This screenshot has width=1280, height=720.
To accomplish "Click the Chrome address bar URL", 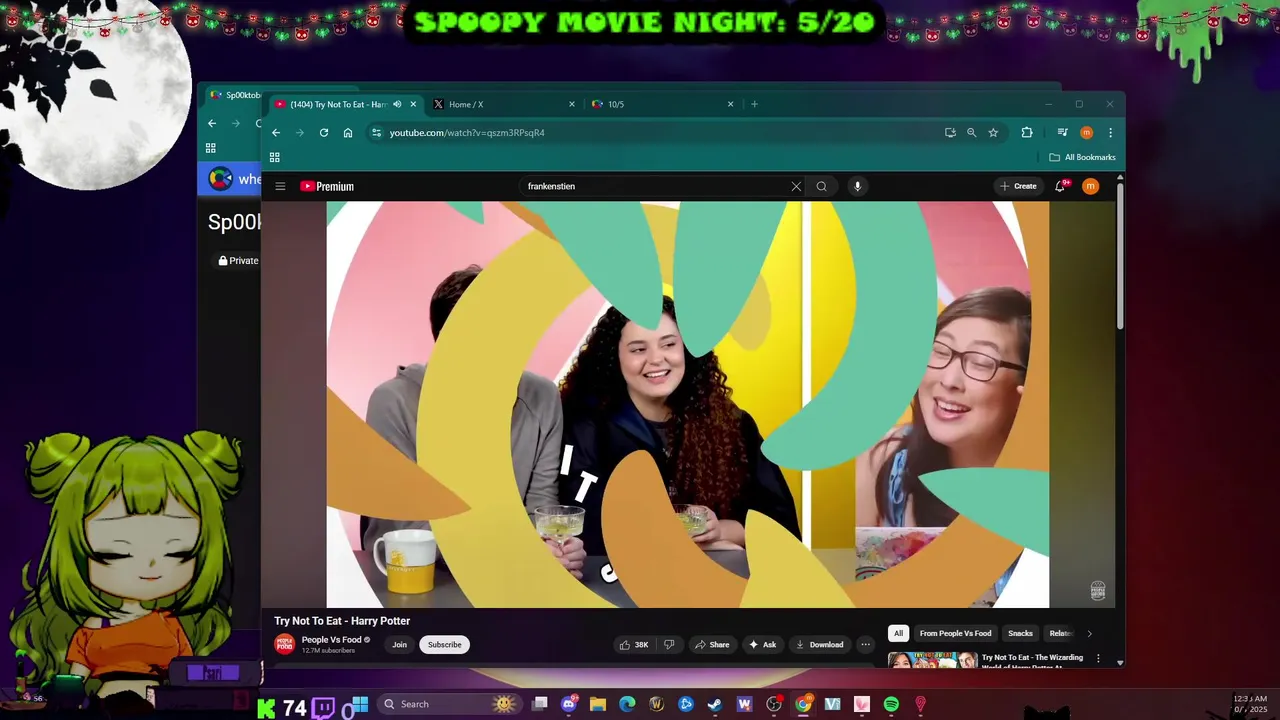I will [x=467, y=132].
